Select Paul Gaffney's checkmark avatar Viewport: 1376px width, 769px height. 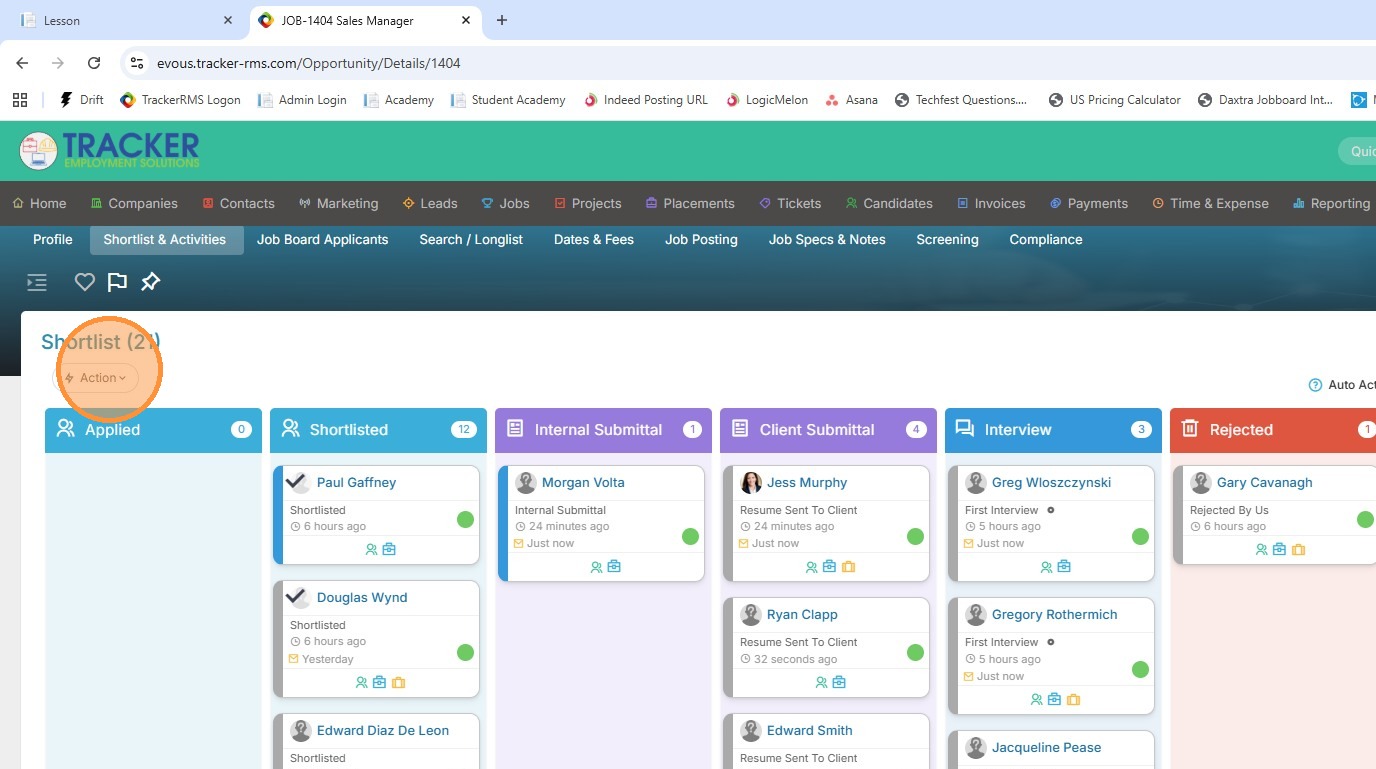coord(298,483)
